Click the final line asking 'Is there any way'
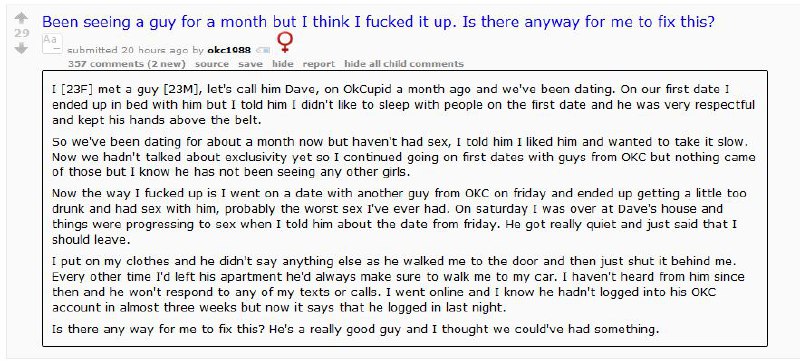Screen dimensions: 800x364 click(x=356, y=329)
